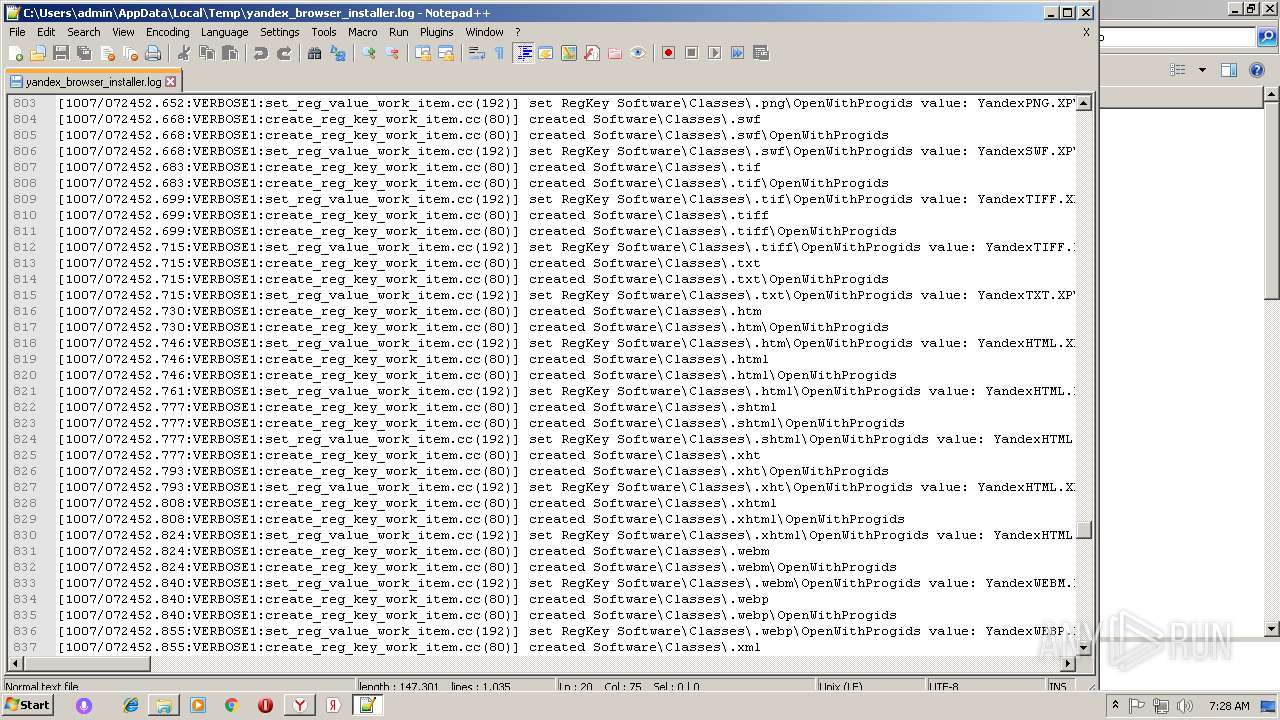Open the View menu
The image size is (1280, 720).
(x=123, y=32)
